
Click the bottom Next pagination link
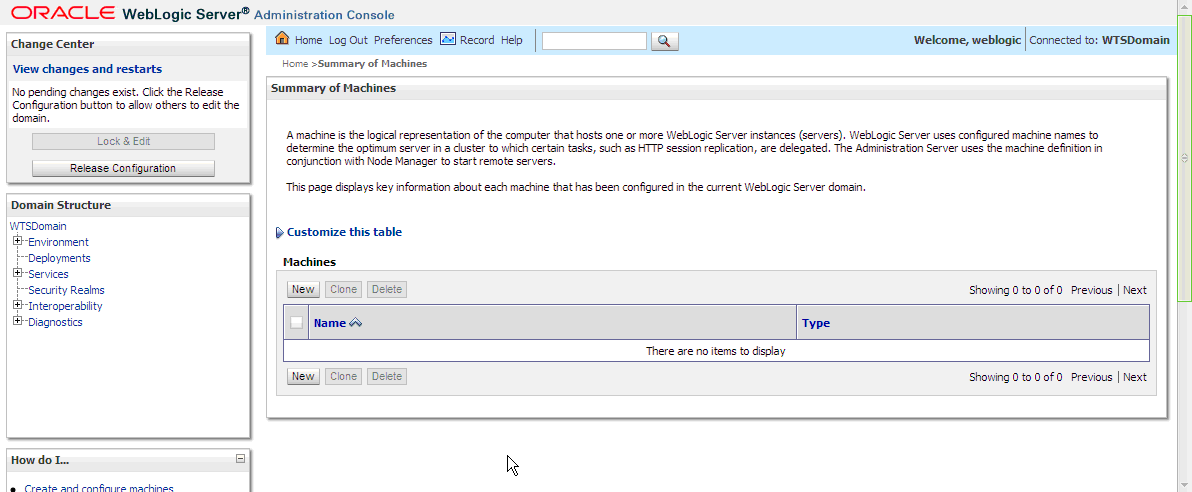pyautogui.click(x=1135, y=377)
